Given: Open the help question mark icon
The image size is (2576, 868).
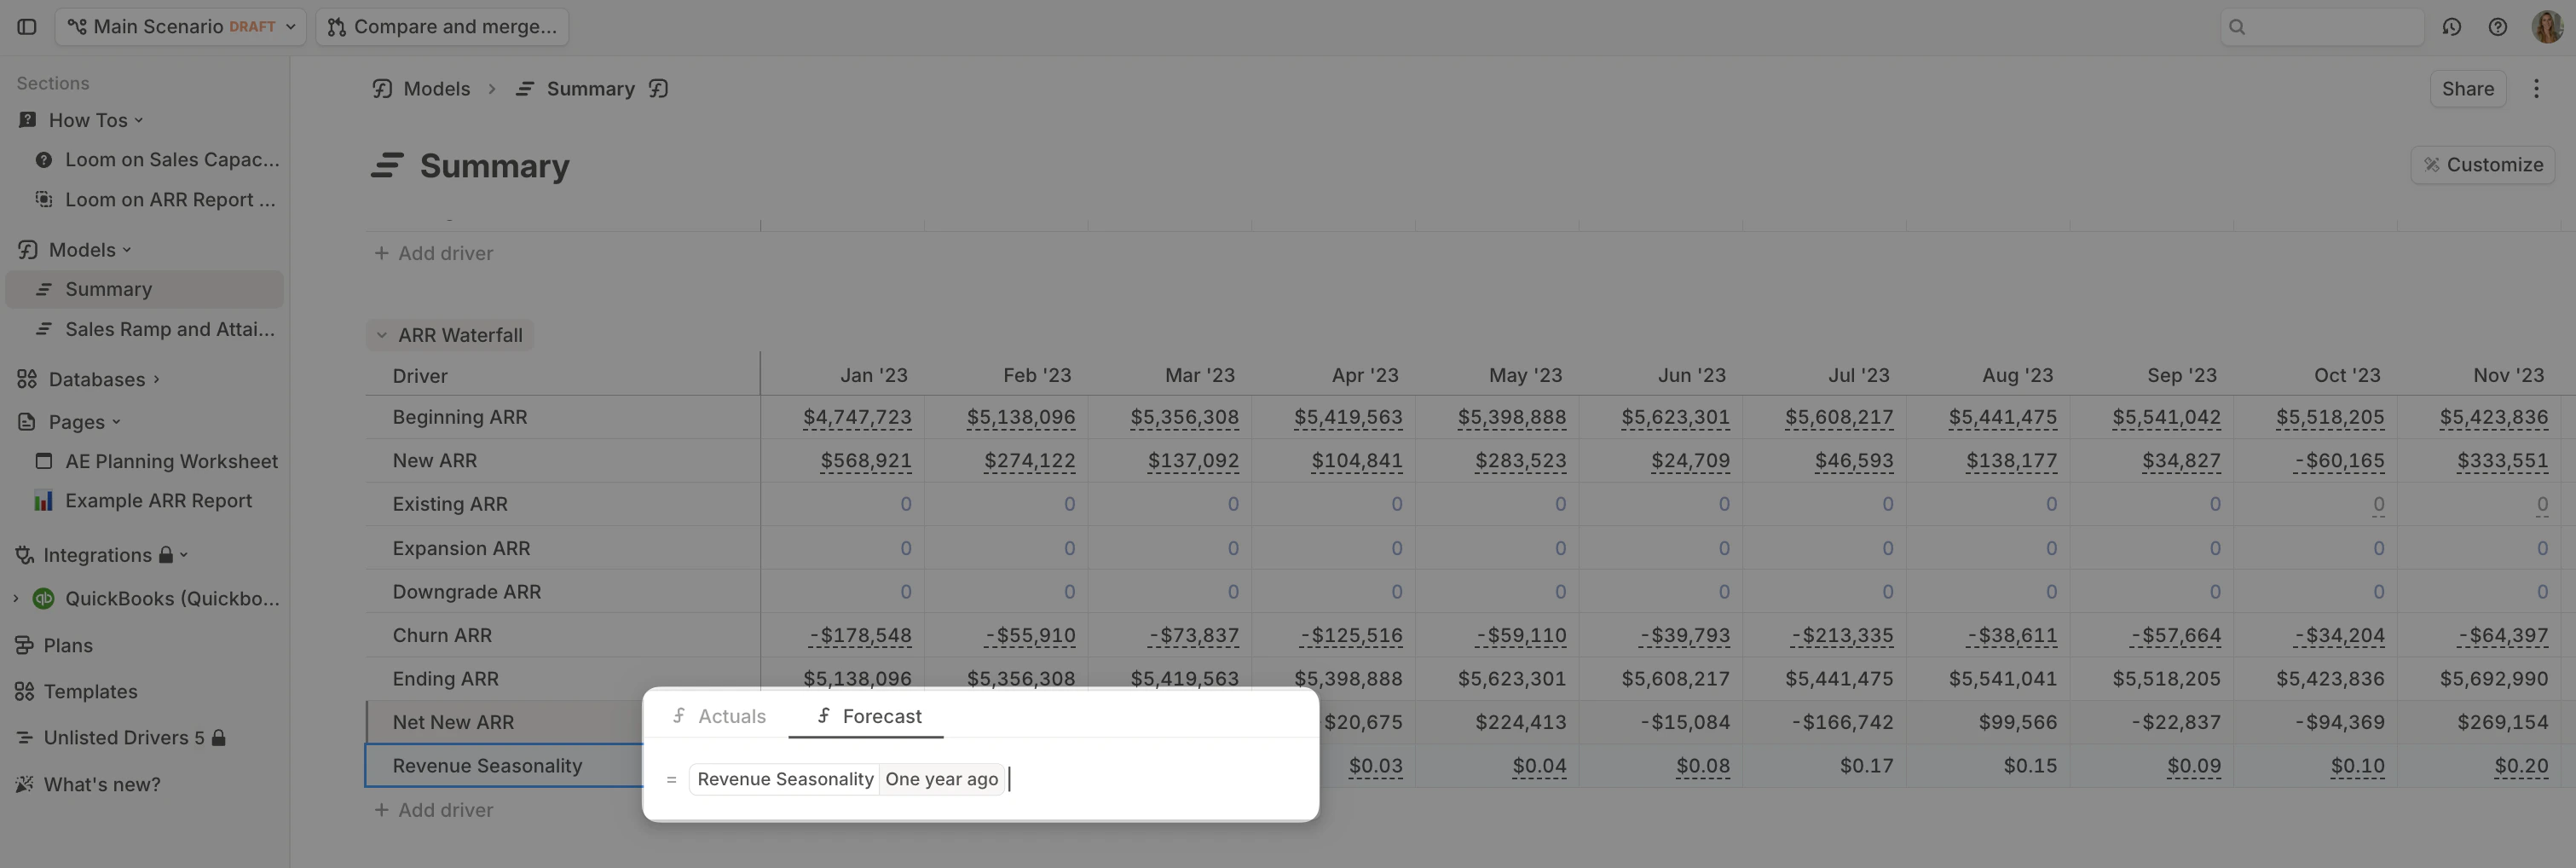Looking at the screenshot, I should [x=2497, y=27].
